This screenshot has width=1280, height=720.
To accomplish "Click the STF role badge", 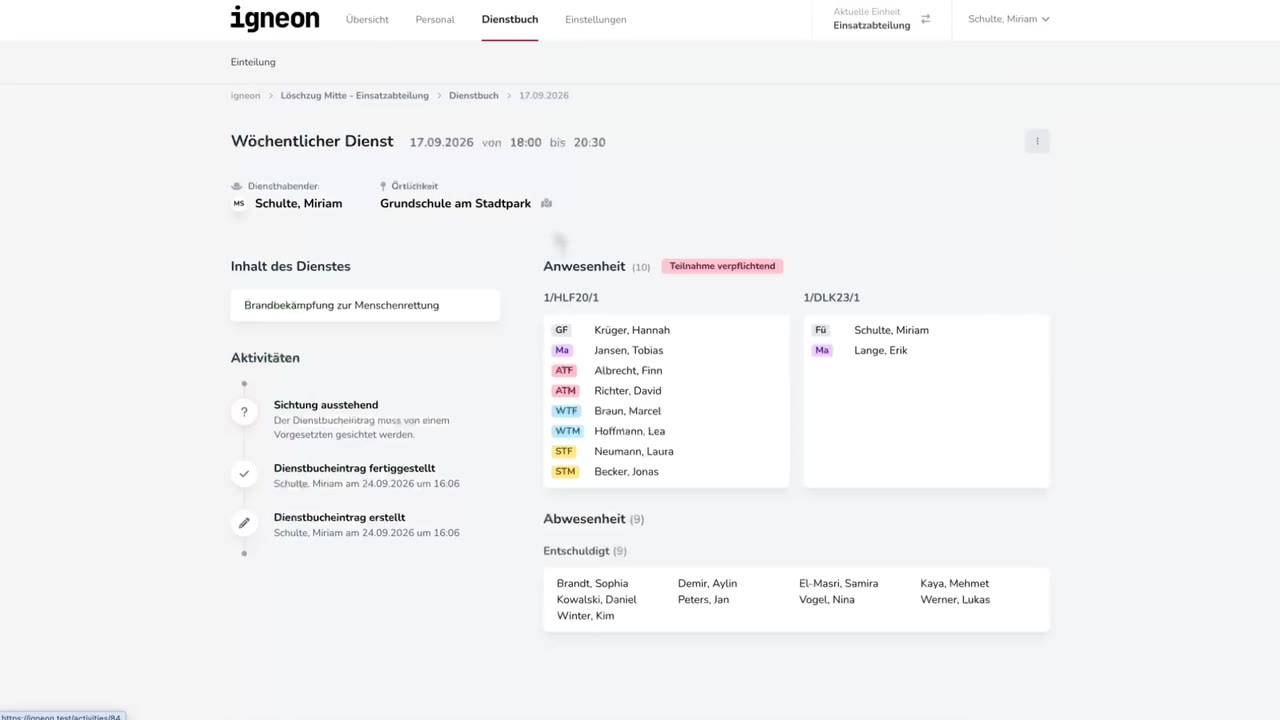I will (564, 452).
